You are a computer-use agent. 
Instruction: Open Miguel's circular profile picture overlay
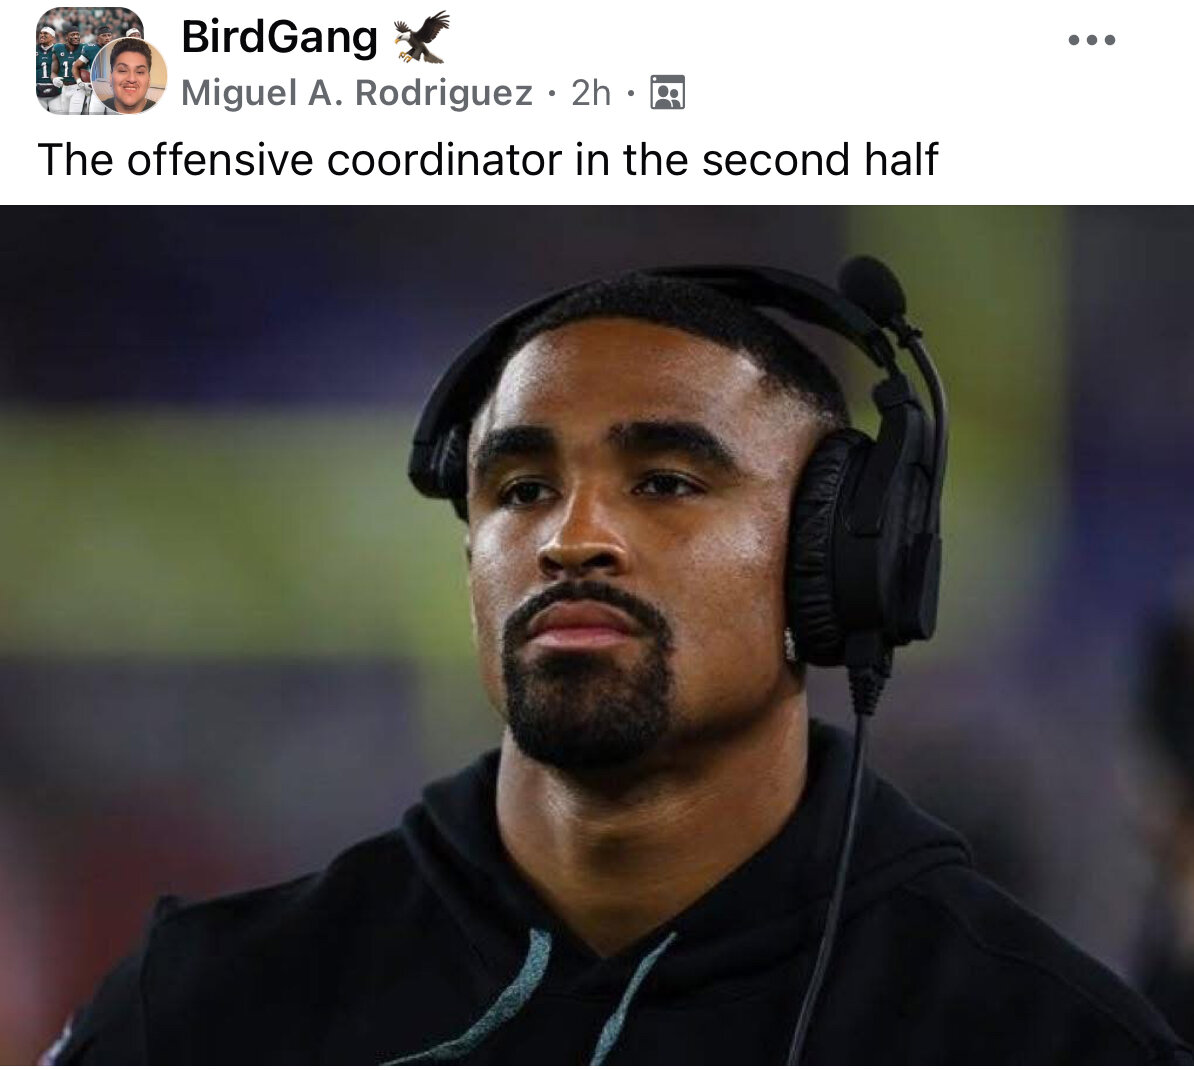129,75
